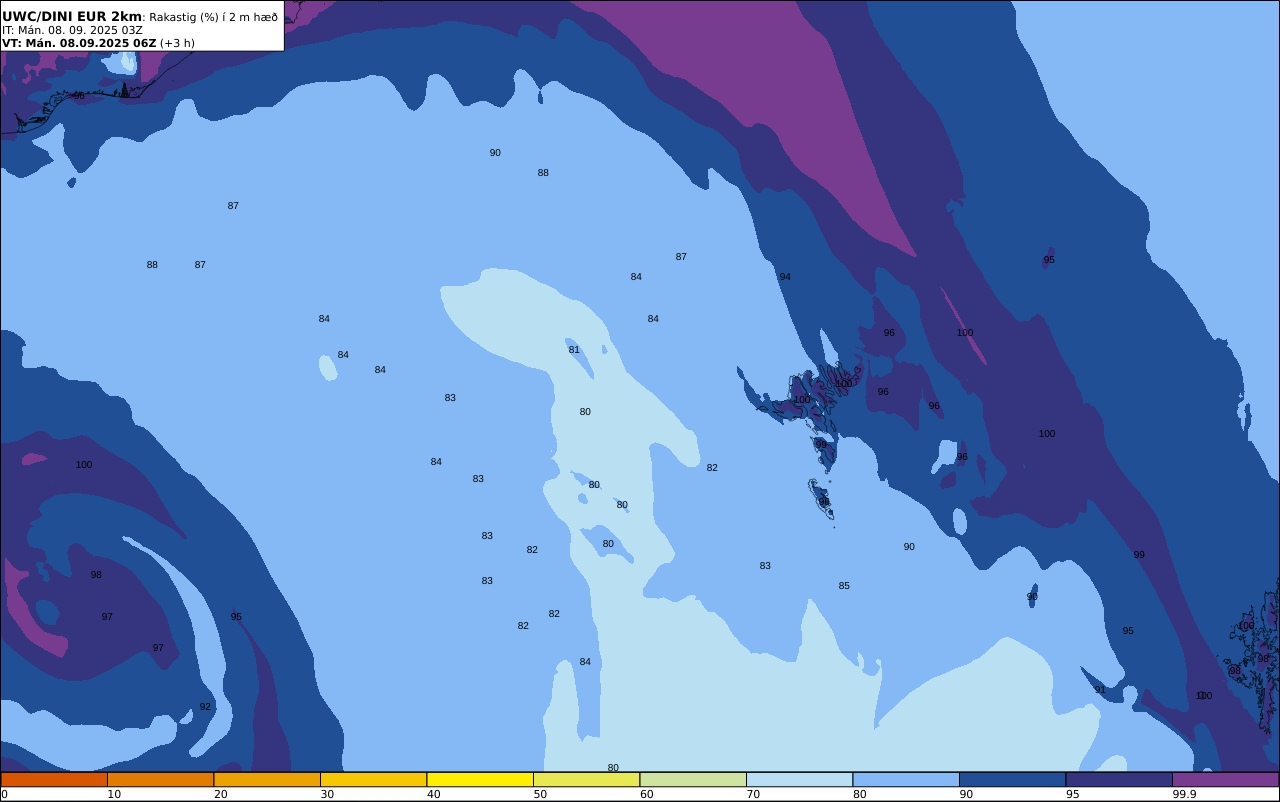Click the 'VT: Mán. 08.09.2025 06Z' valid time
The width and height of the screenshot is (1280, 802).
click(79, 43)
